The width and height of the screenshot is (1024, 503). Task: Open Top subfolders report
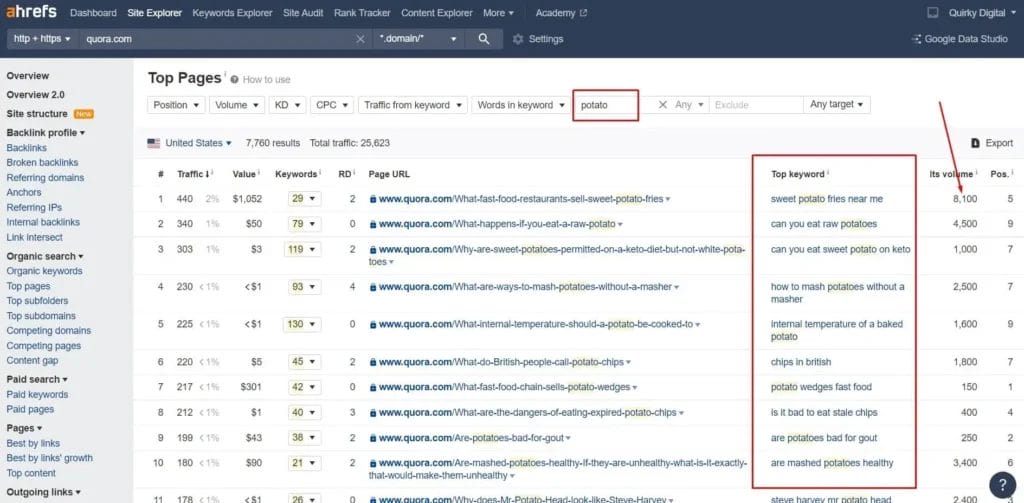[37, 301]
